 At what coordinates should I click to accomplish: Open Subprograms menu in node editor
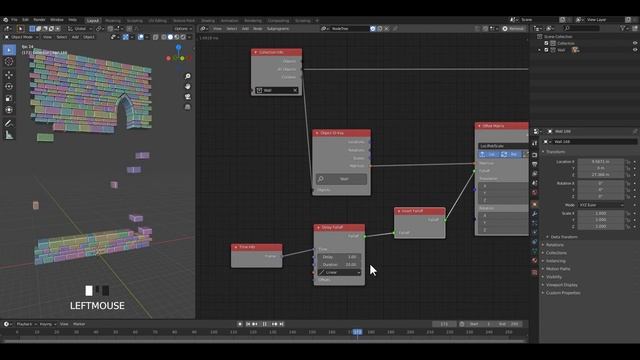[x=278, y=29]
